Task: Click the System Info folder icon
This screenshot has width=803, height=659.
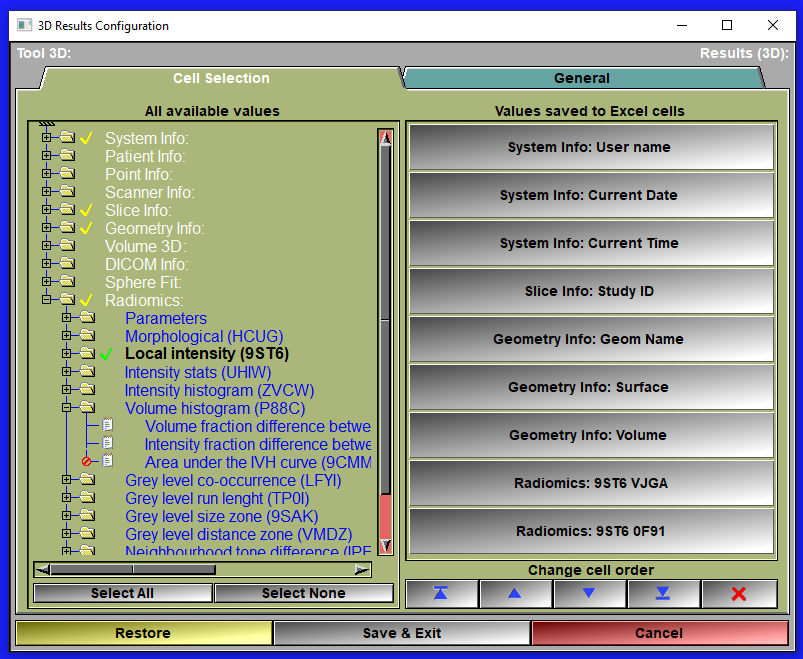Action: [67, 137]
